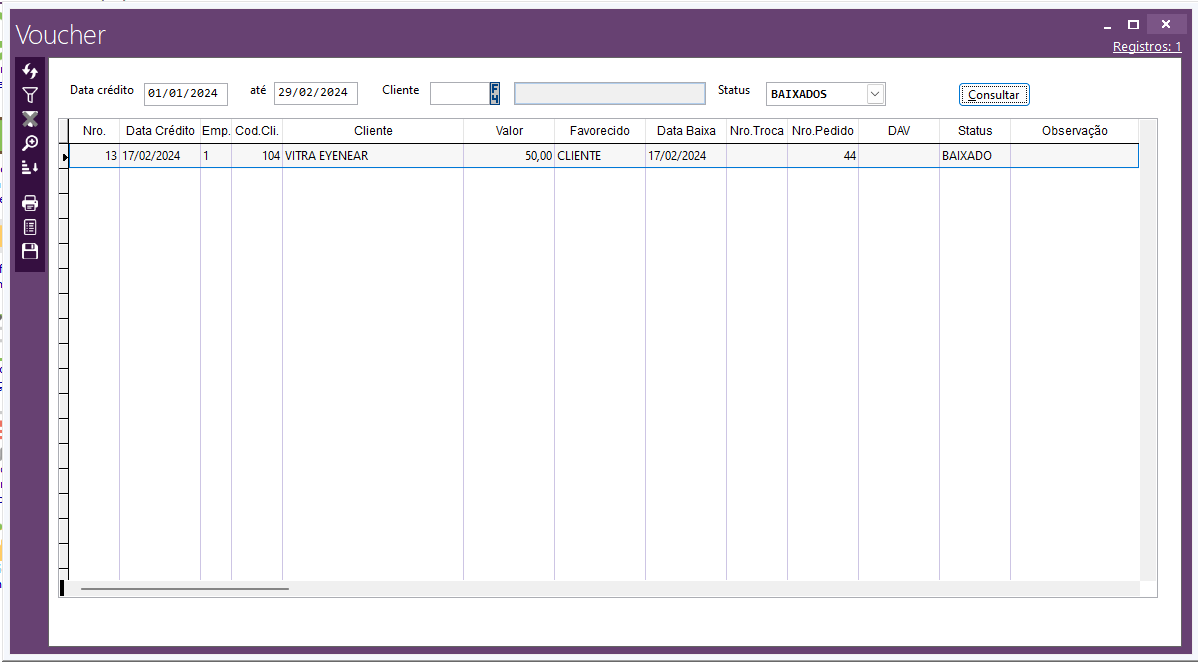The image size is (1198, 662).
Task: Click the clear filter X icon
Action: tap(30, 119)
